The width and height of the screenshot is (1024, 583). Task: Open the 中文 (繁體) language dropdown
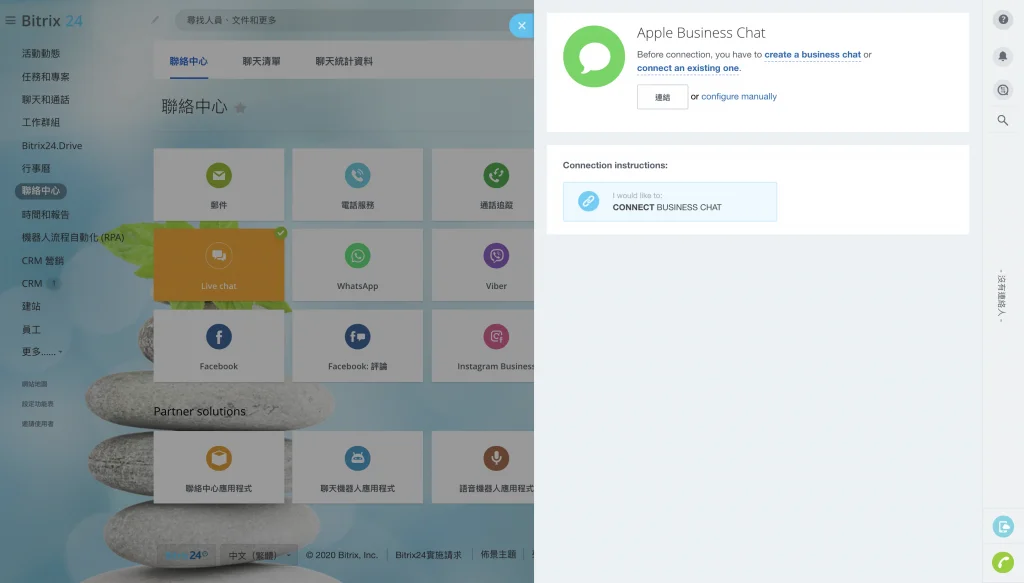[258, 555]
